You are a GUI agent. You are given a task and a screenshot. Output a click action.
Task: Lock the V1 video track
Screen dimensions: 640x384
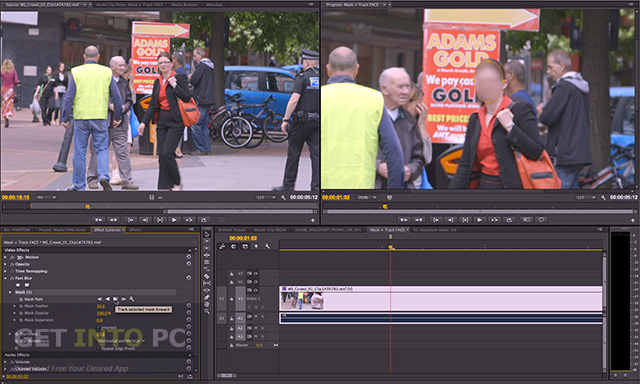[x=231, y=299]
